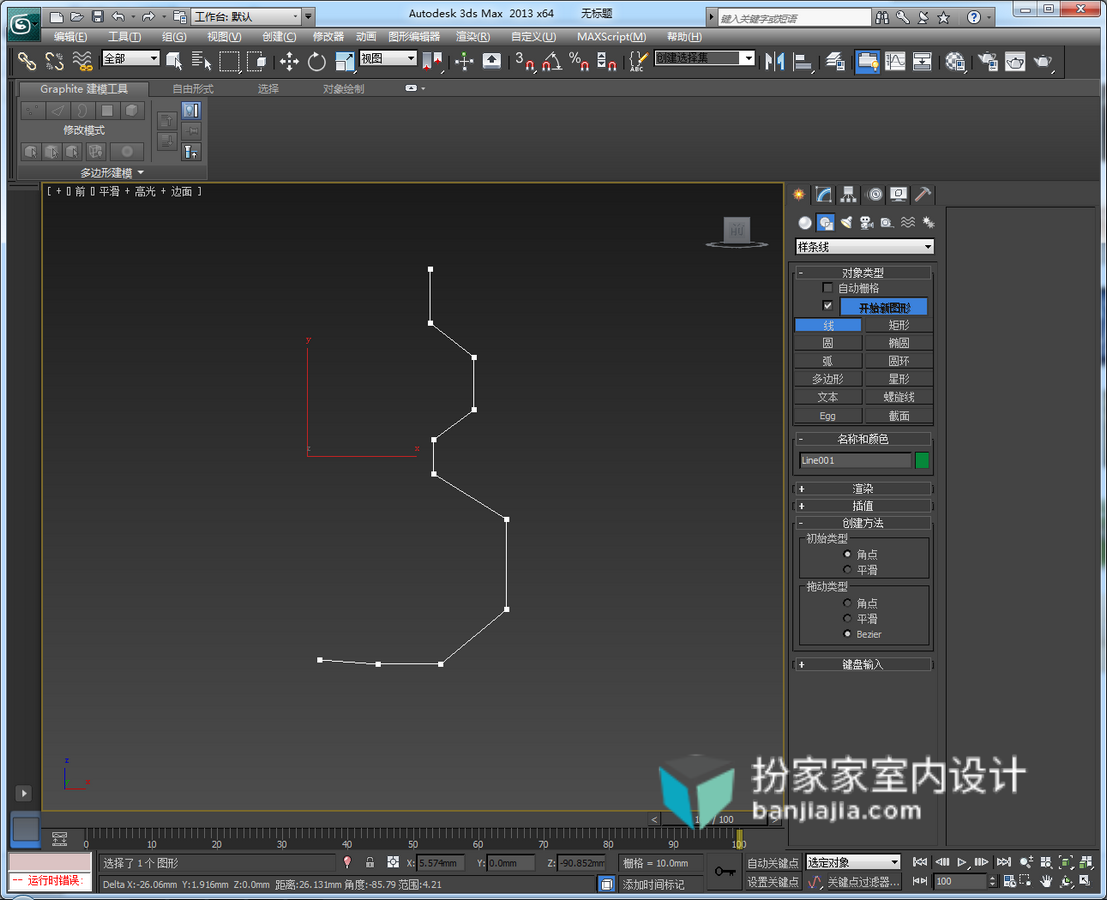The image size is (1107, 900).
Task: Enable the 自动栅格 checkbox
Action: pos(827,287)
